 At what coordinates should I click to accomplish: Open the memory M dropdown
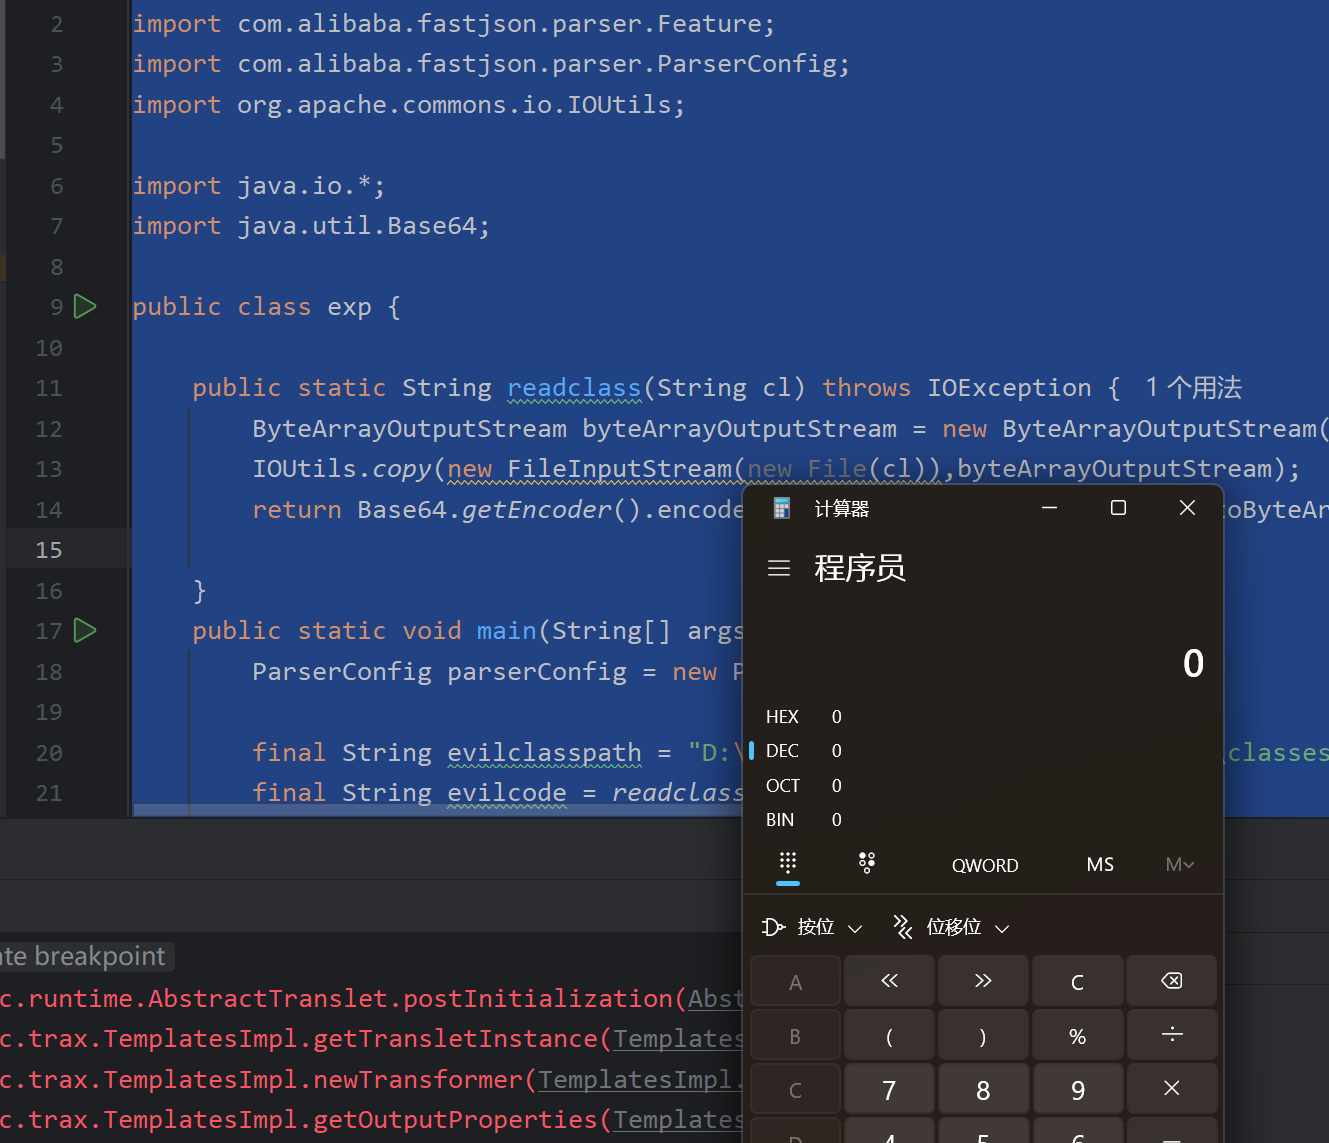point(1180,865)
